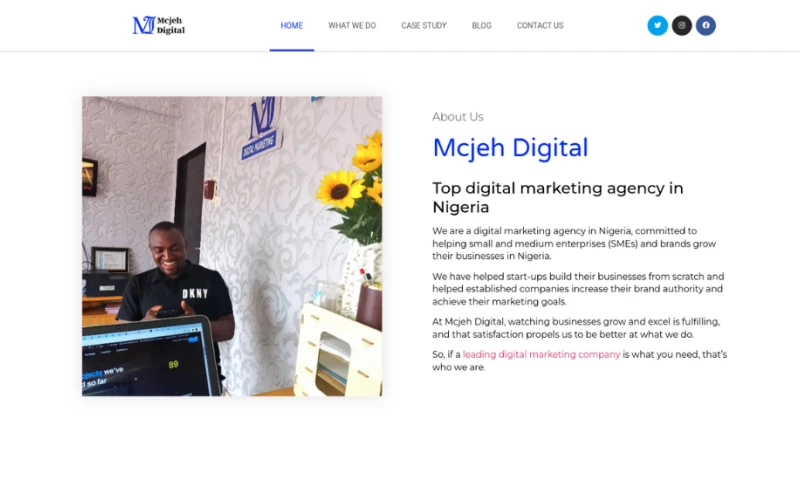This screenshot has height=480, width=800.
Task: Follow the leading digital marketing company link
Action: 541,354
